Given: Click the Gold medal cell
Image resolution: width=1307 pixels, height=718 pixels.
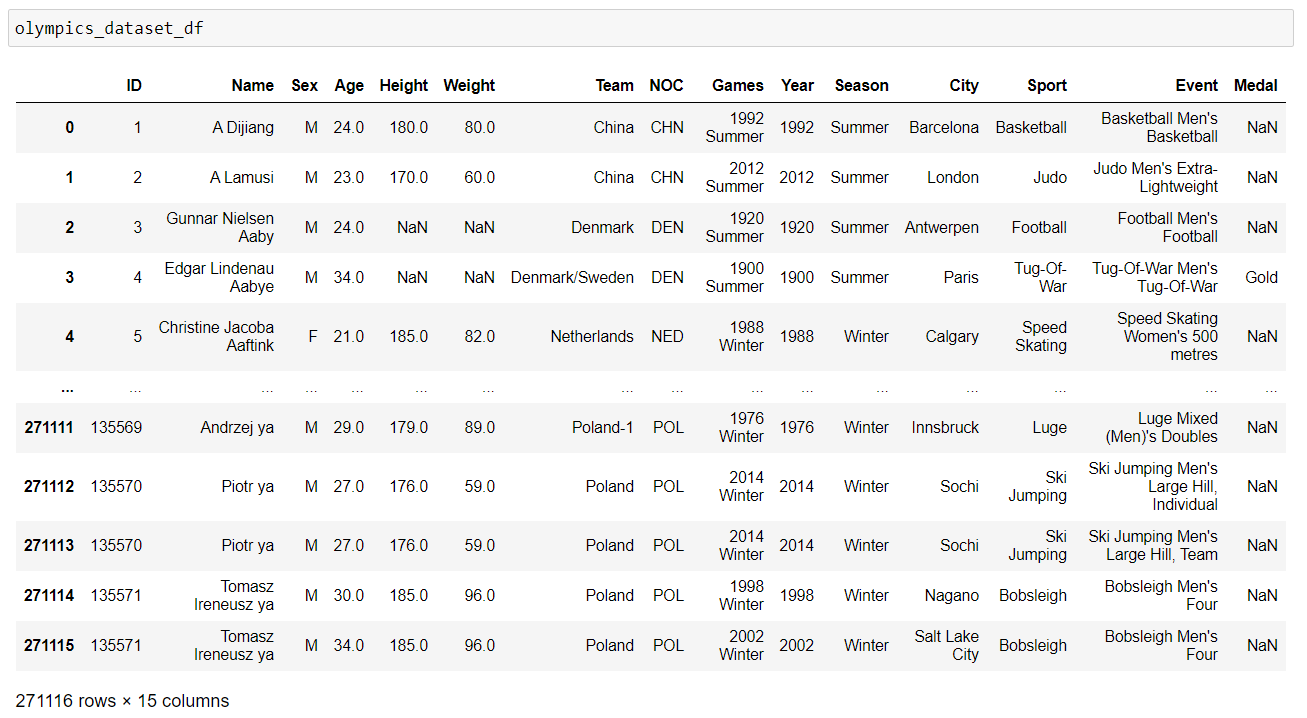Looking at the screenshot, I should (1261, 278).
